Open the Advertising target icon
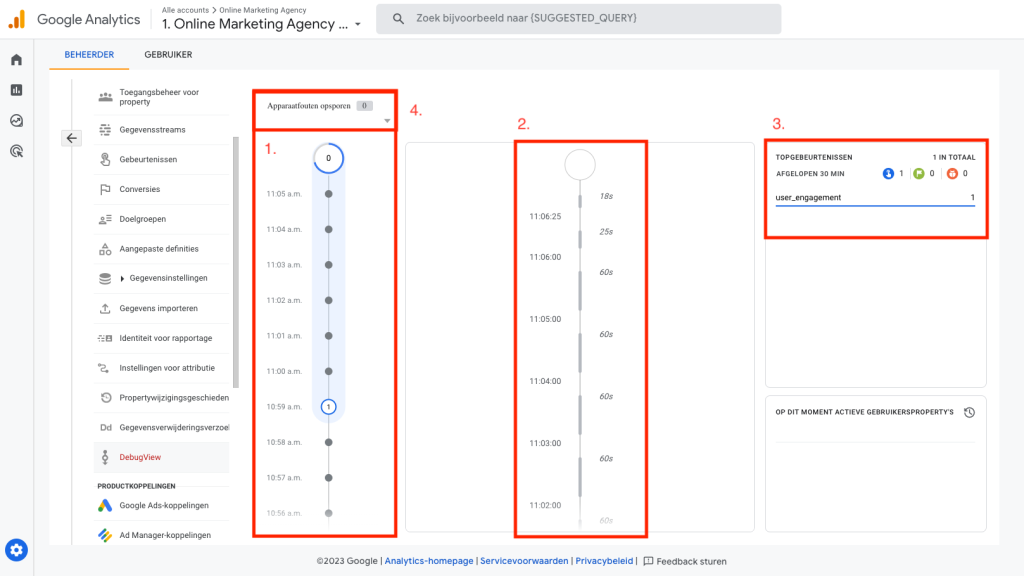 (16, 151)
